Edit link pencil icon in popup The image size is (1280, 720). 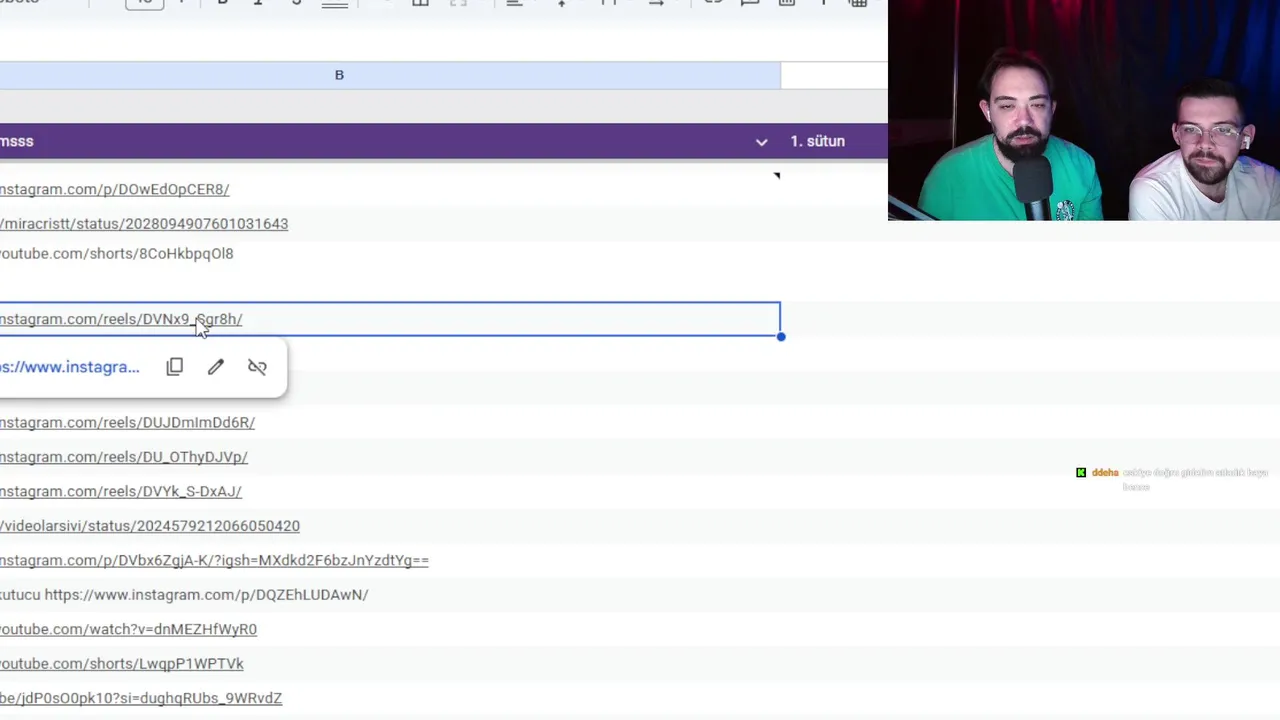(216, 367)
